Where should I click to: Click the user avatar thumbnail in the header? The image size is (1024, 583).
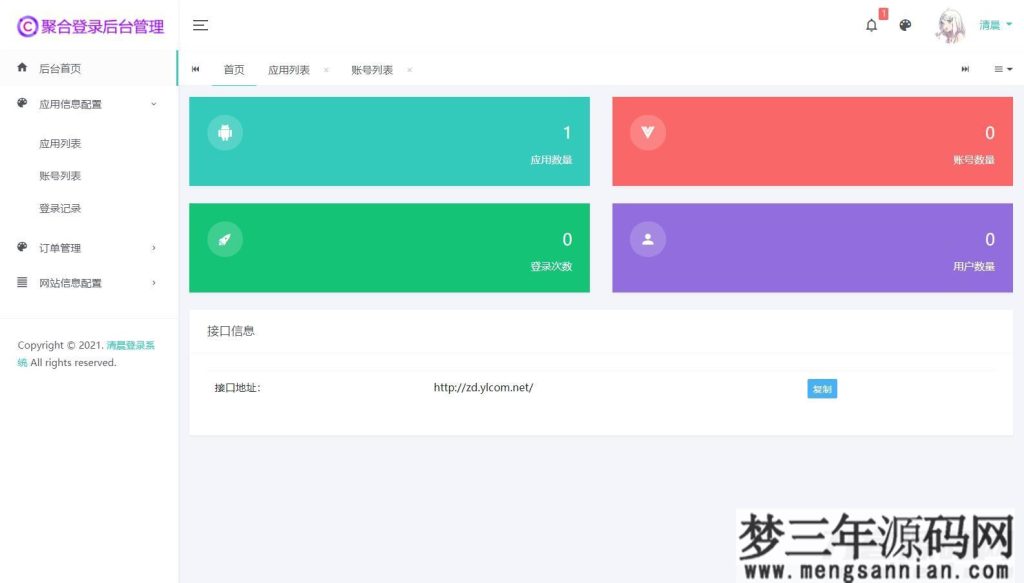click(950, 25)
